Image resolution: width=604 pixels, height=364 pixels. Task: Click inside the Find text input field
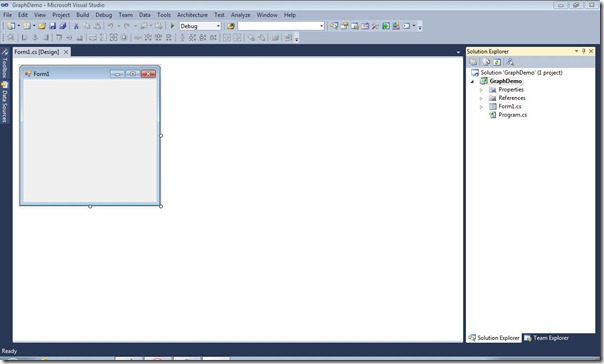[278, 26]
